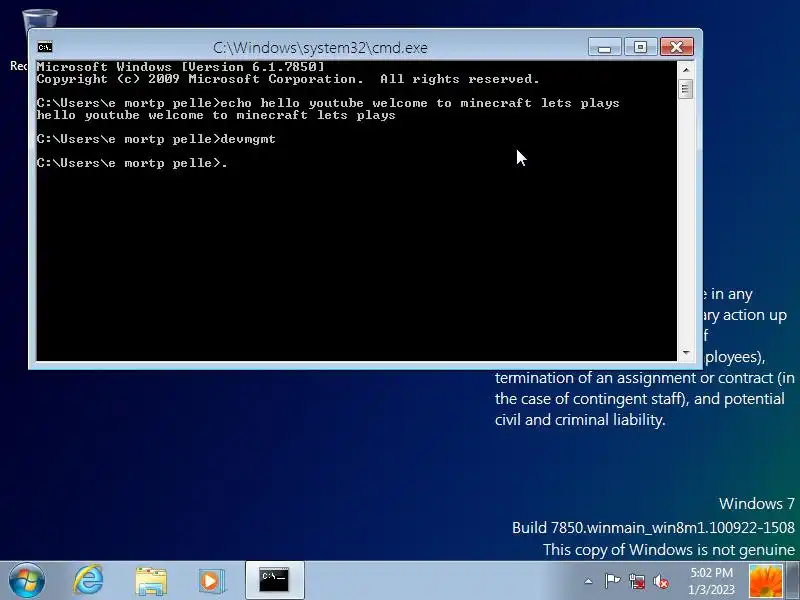Screen dimensions: 800x600
Task: Maximize the cmd.exe window
Action: [640, 47]
